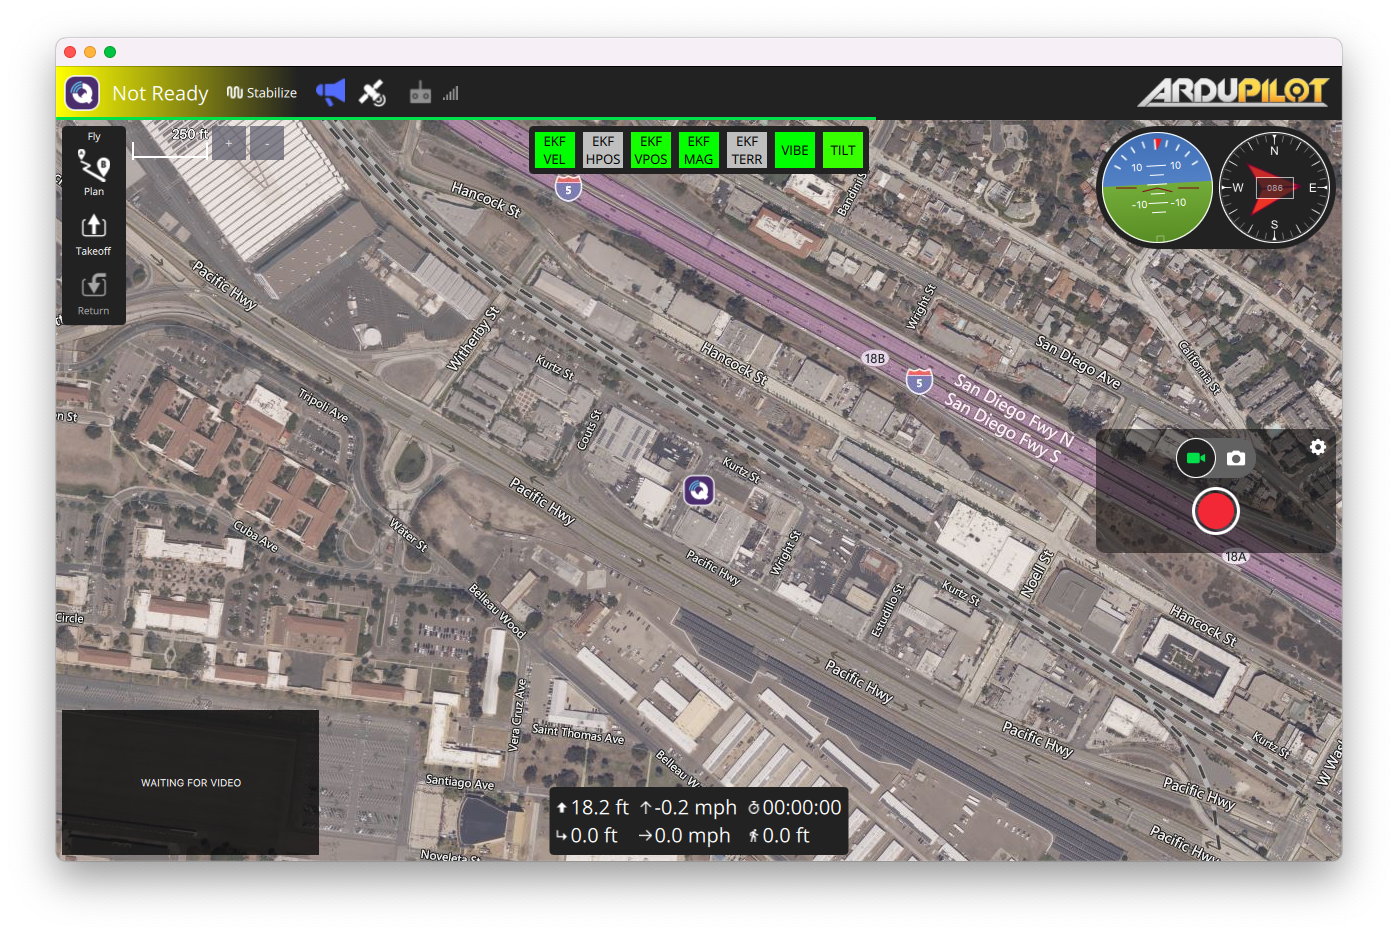Start recording with the red record button
This screenshot has width=1398, height=935.
[x=1216, y=511]
